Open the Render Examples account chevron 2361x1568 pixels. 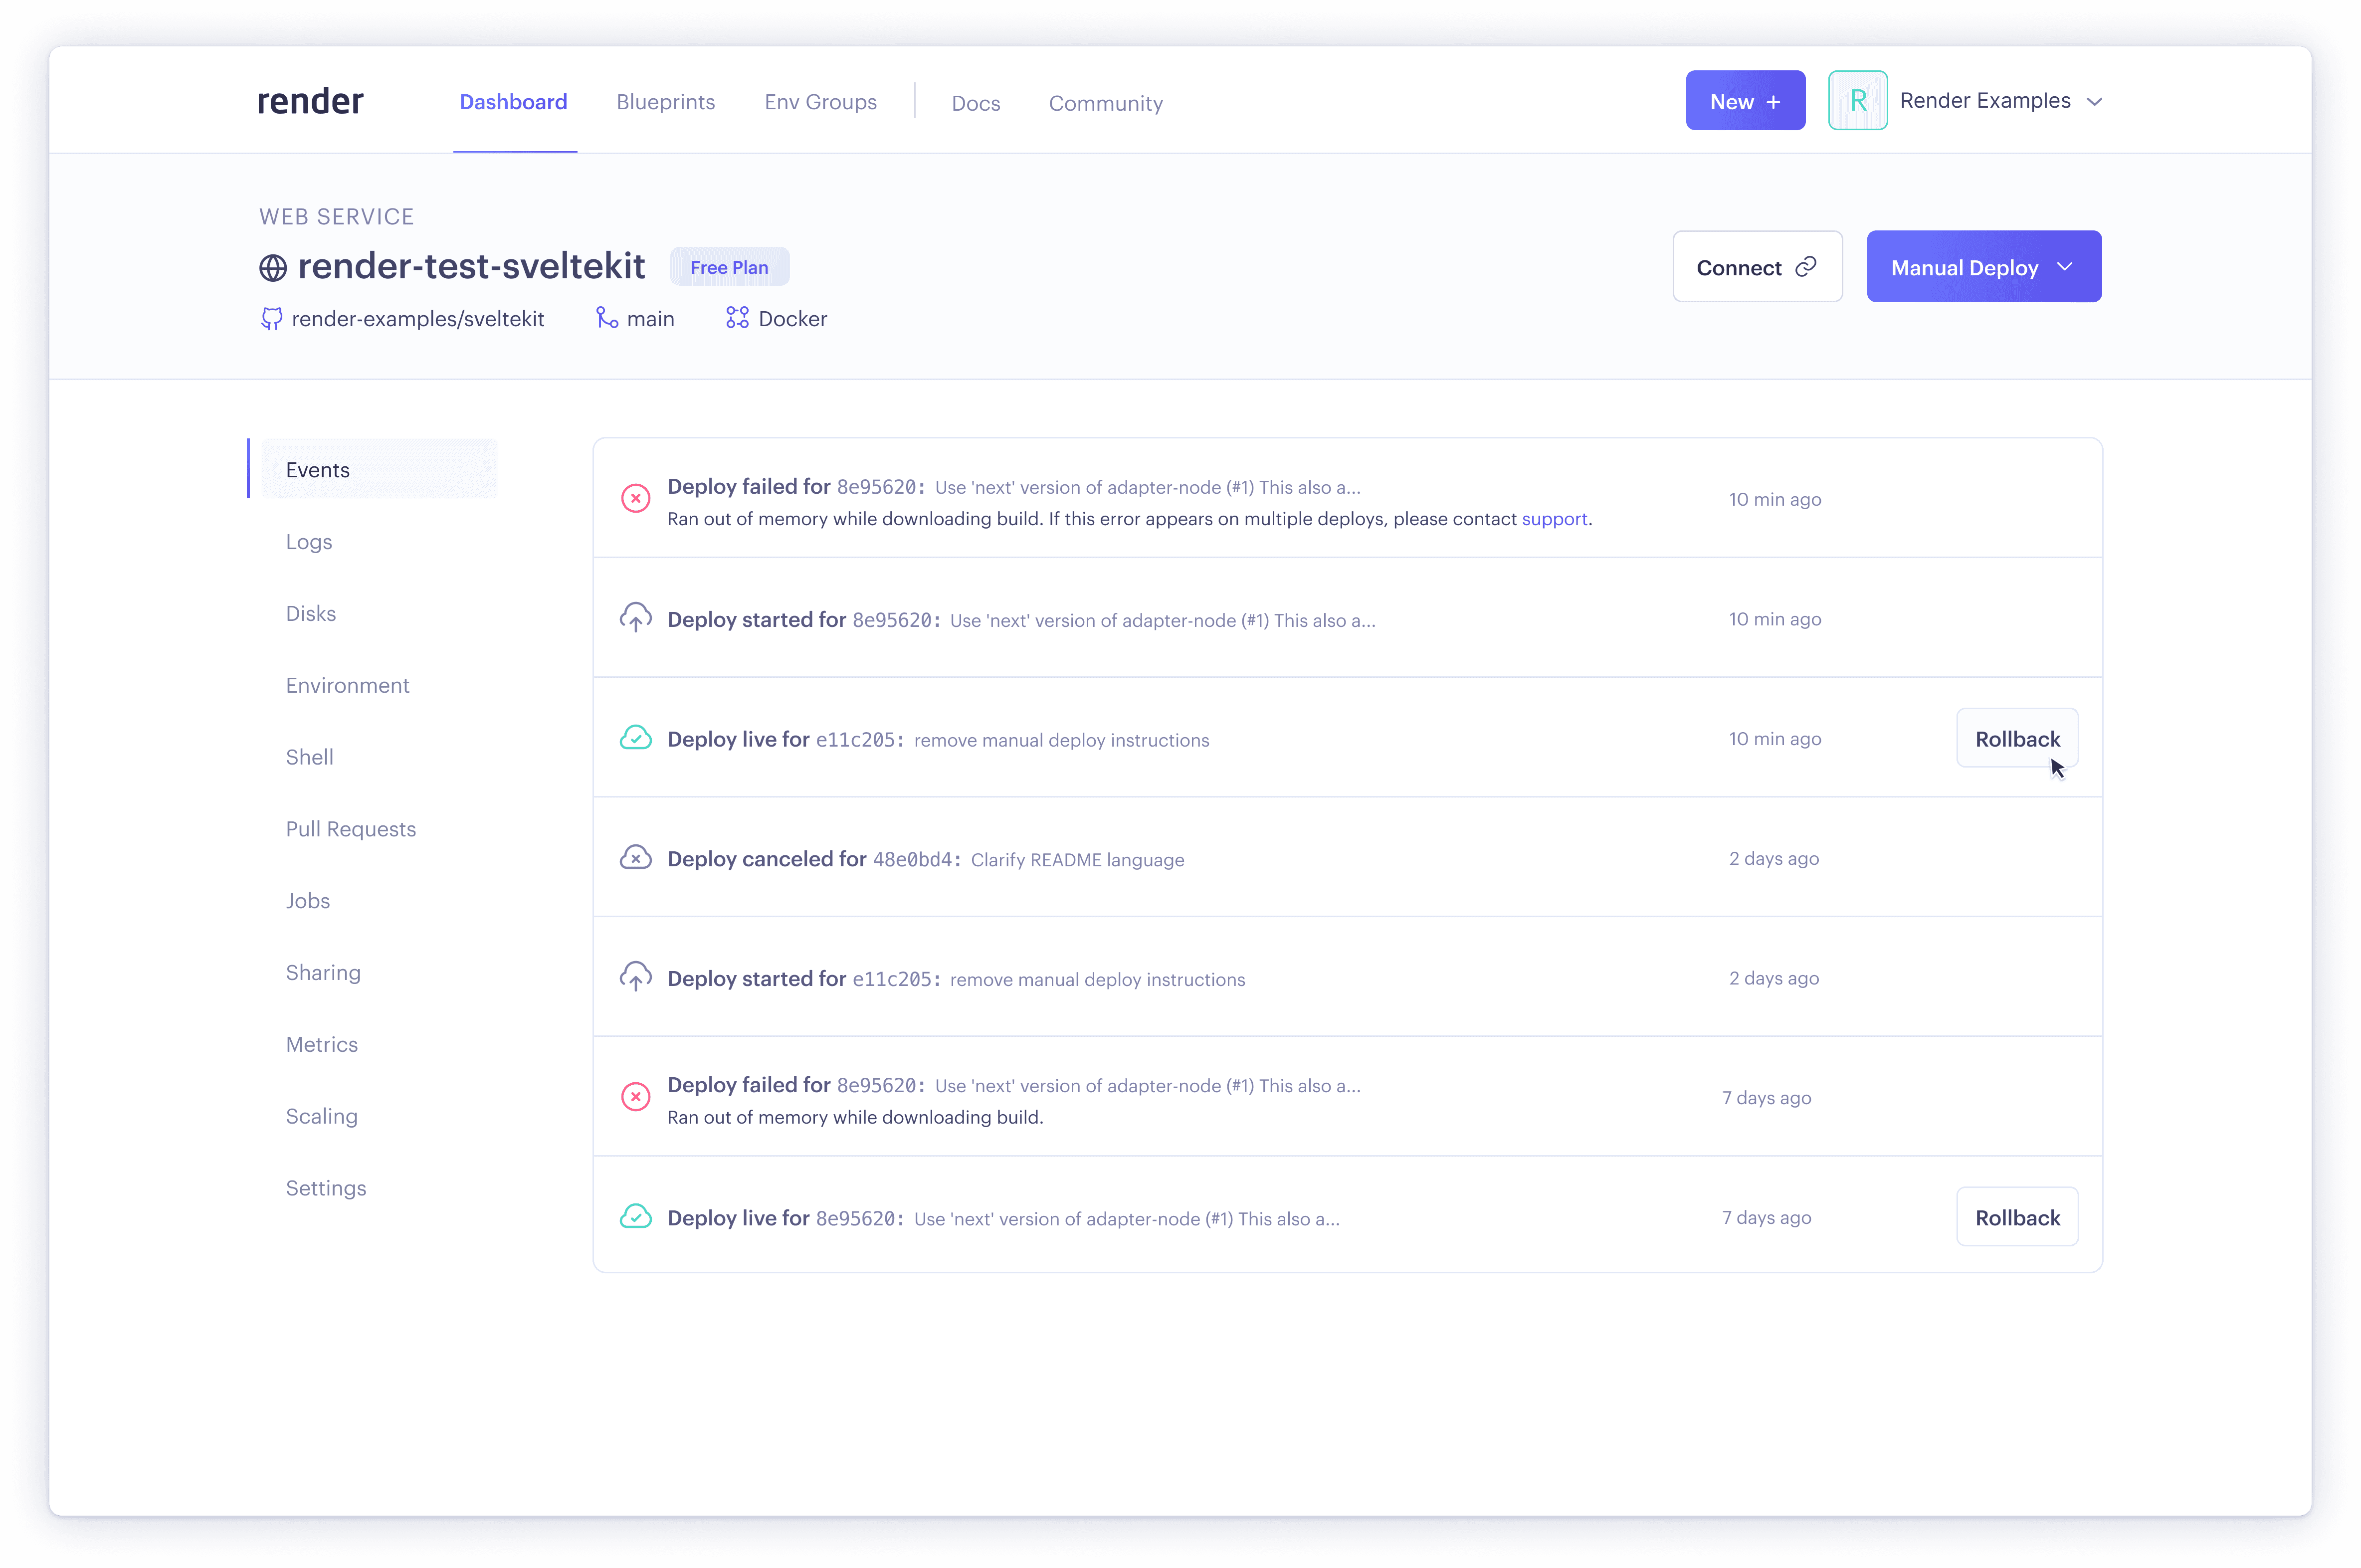click(x=2094, y=102)
